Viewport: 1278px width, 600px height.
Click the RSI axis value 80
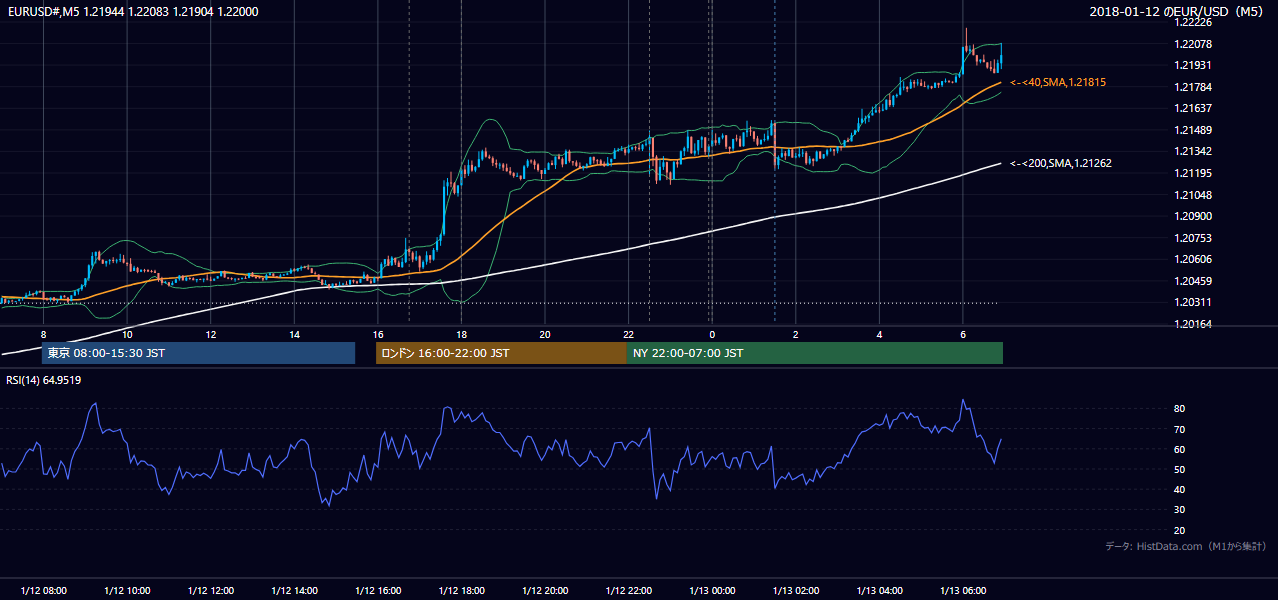(x=1180, y=409)
